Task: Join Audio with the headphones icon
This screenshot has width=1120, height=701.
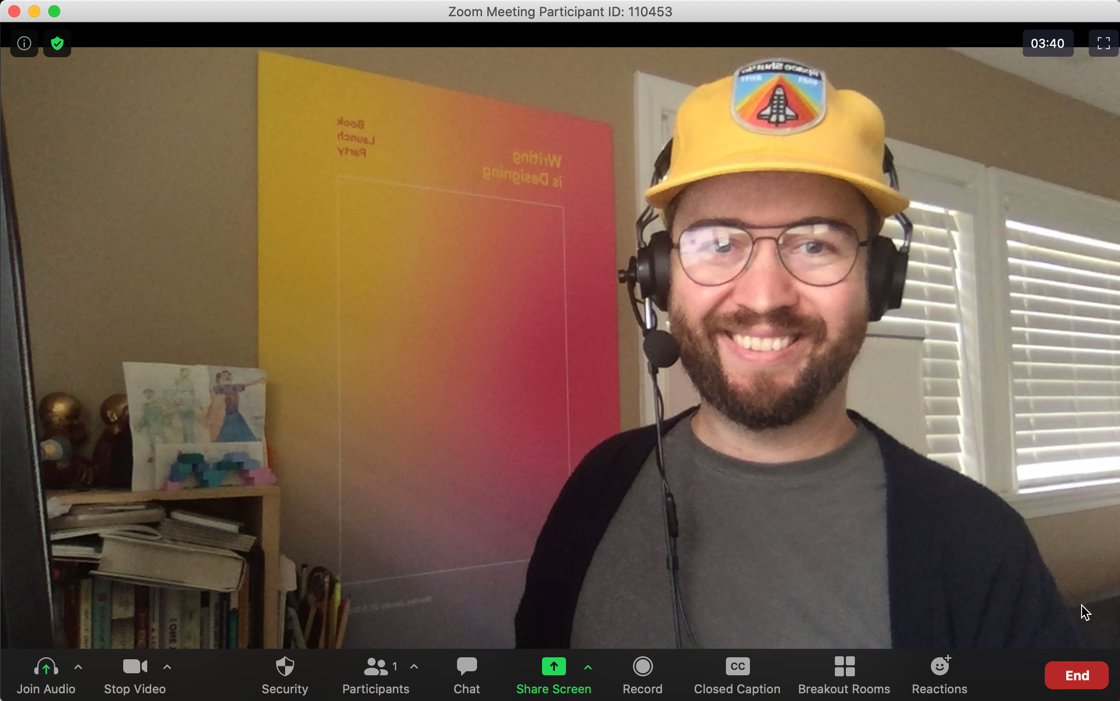Action: pos(46,675)
